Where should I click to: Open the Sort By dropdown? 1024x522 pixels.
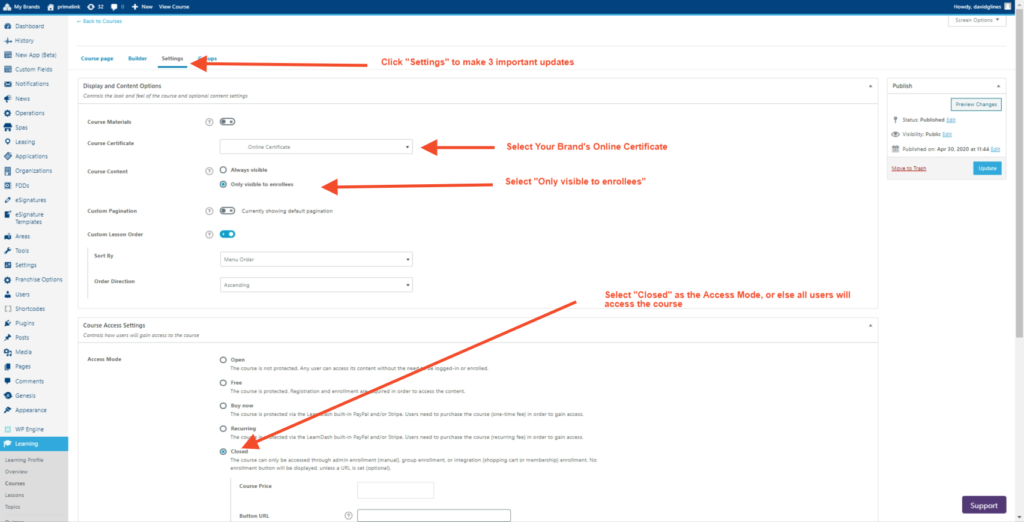316,259
